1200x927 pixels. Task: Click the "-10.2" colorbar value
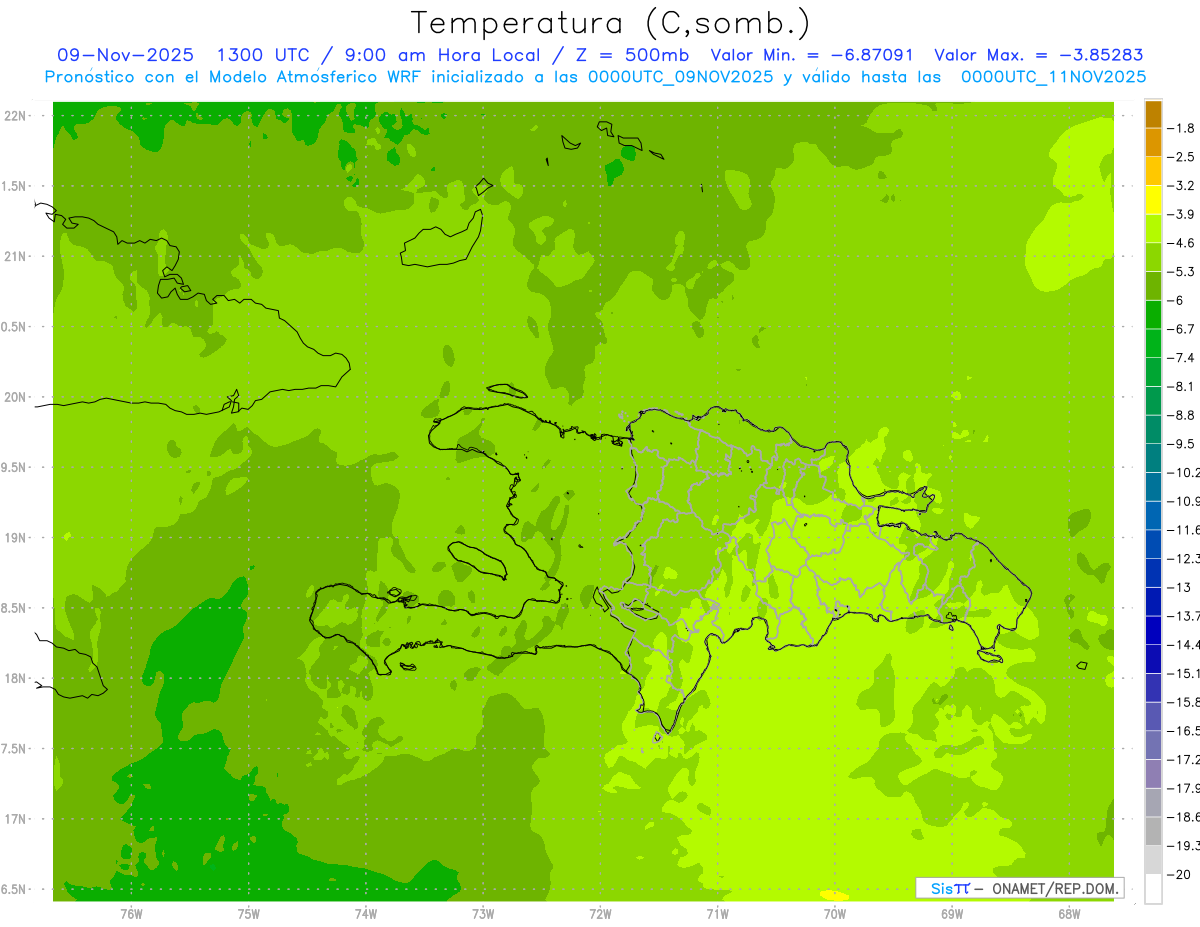[1183, 472]
